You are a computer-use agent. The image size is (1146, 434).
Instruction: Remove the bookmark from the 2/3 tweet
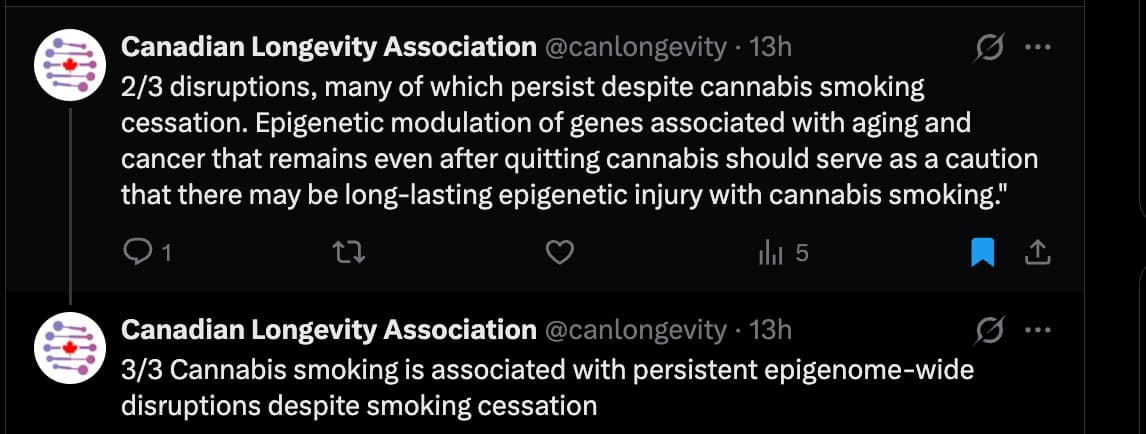coord(983,254)
